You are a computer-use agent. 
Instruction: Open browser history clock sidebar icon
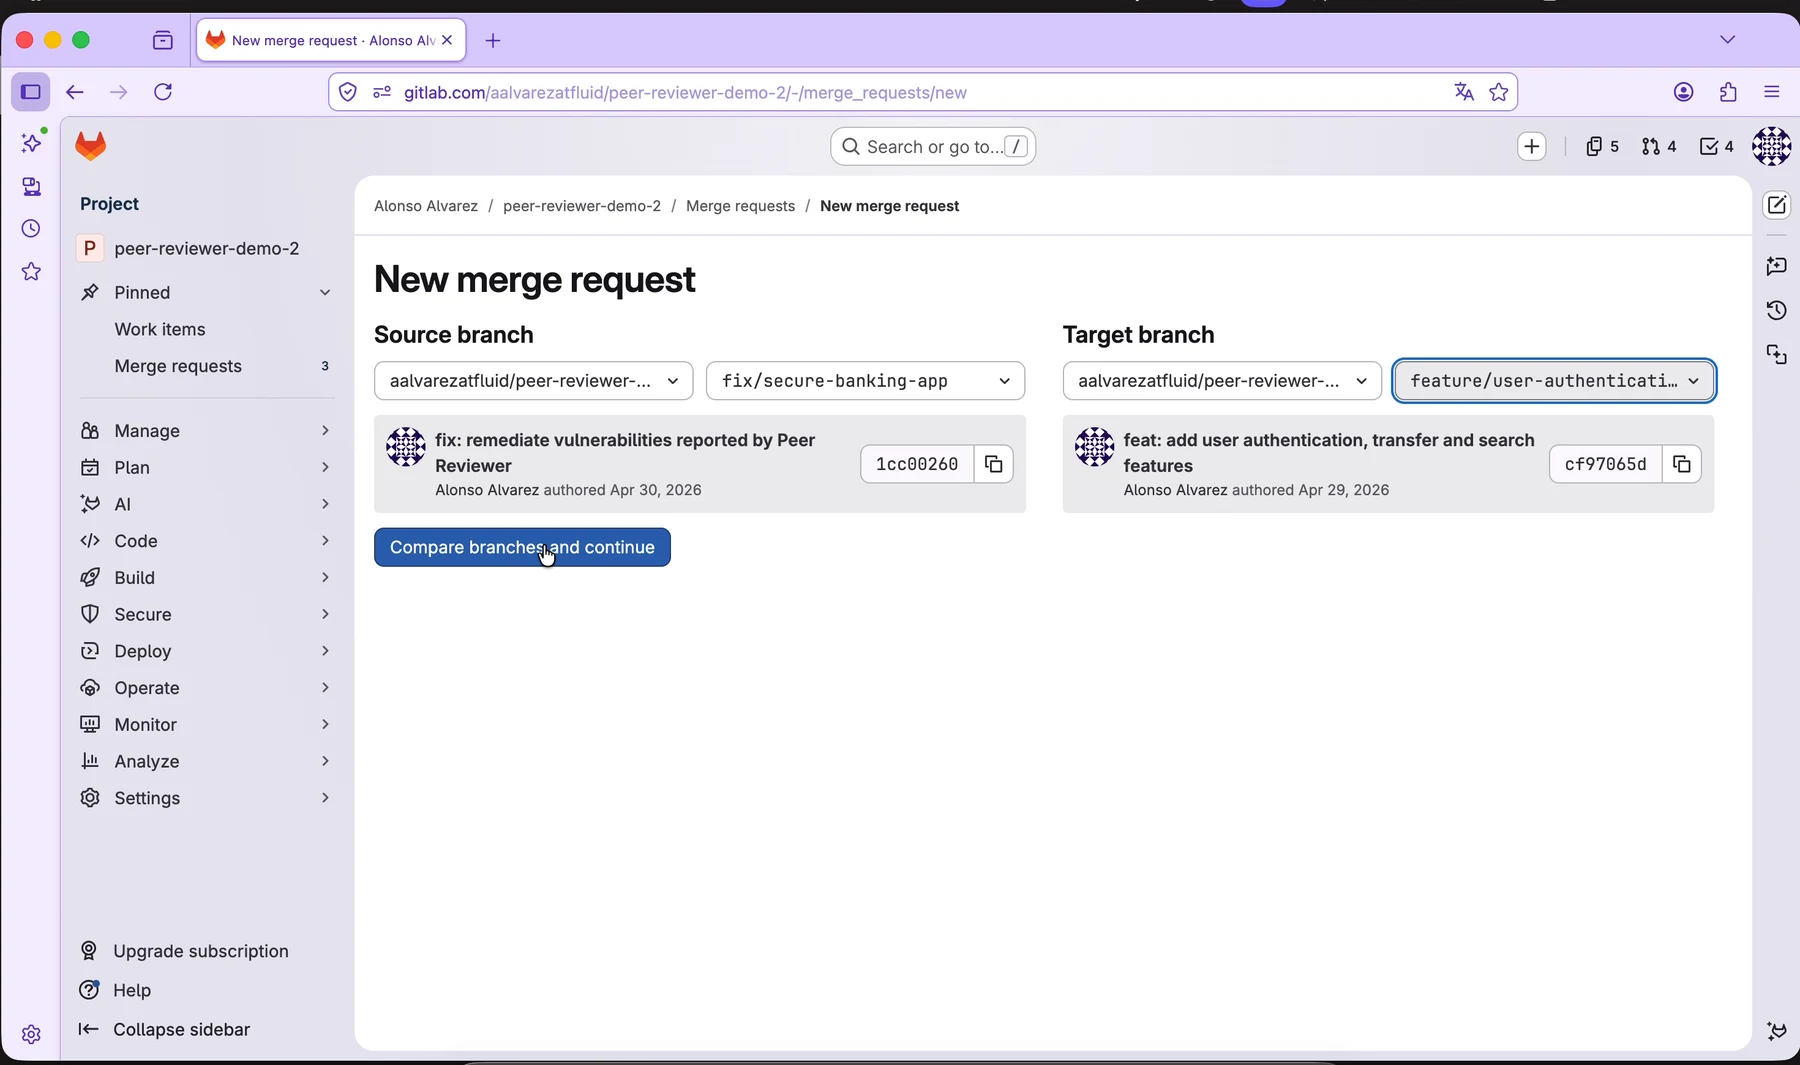[32, 229]
